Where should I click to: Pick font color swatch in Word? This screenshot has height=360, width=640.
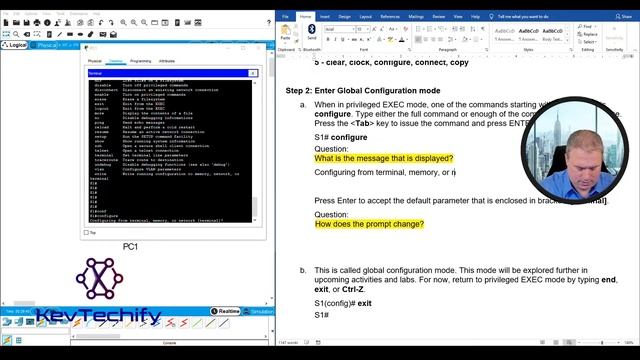pyautogui.click(x=402, y=40)
